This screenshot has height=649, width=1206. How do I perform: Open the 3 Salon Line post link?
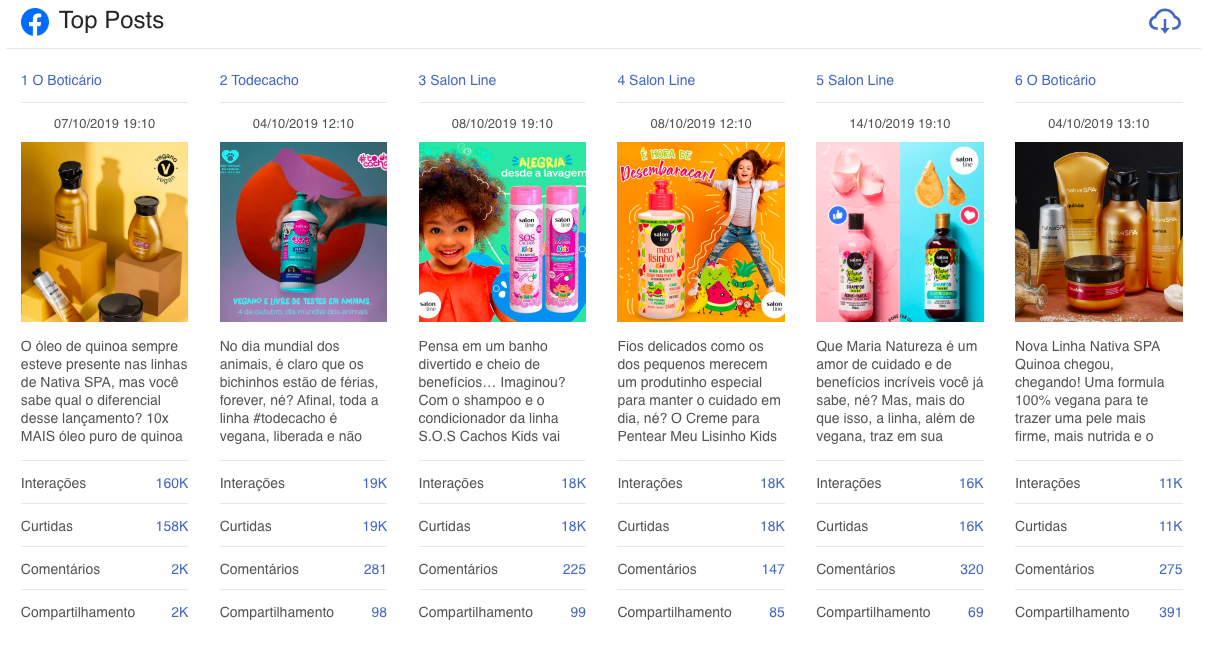[457, 80]
